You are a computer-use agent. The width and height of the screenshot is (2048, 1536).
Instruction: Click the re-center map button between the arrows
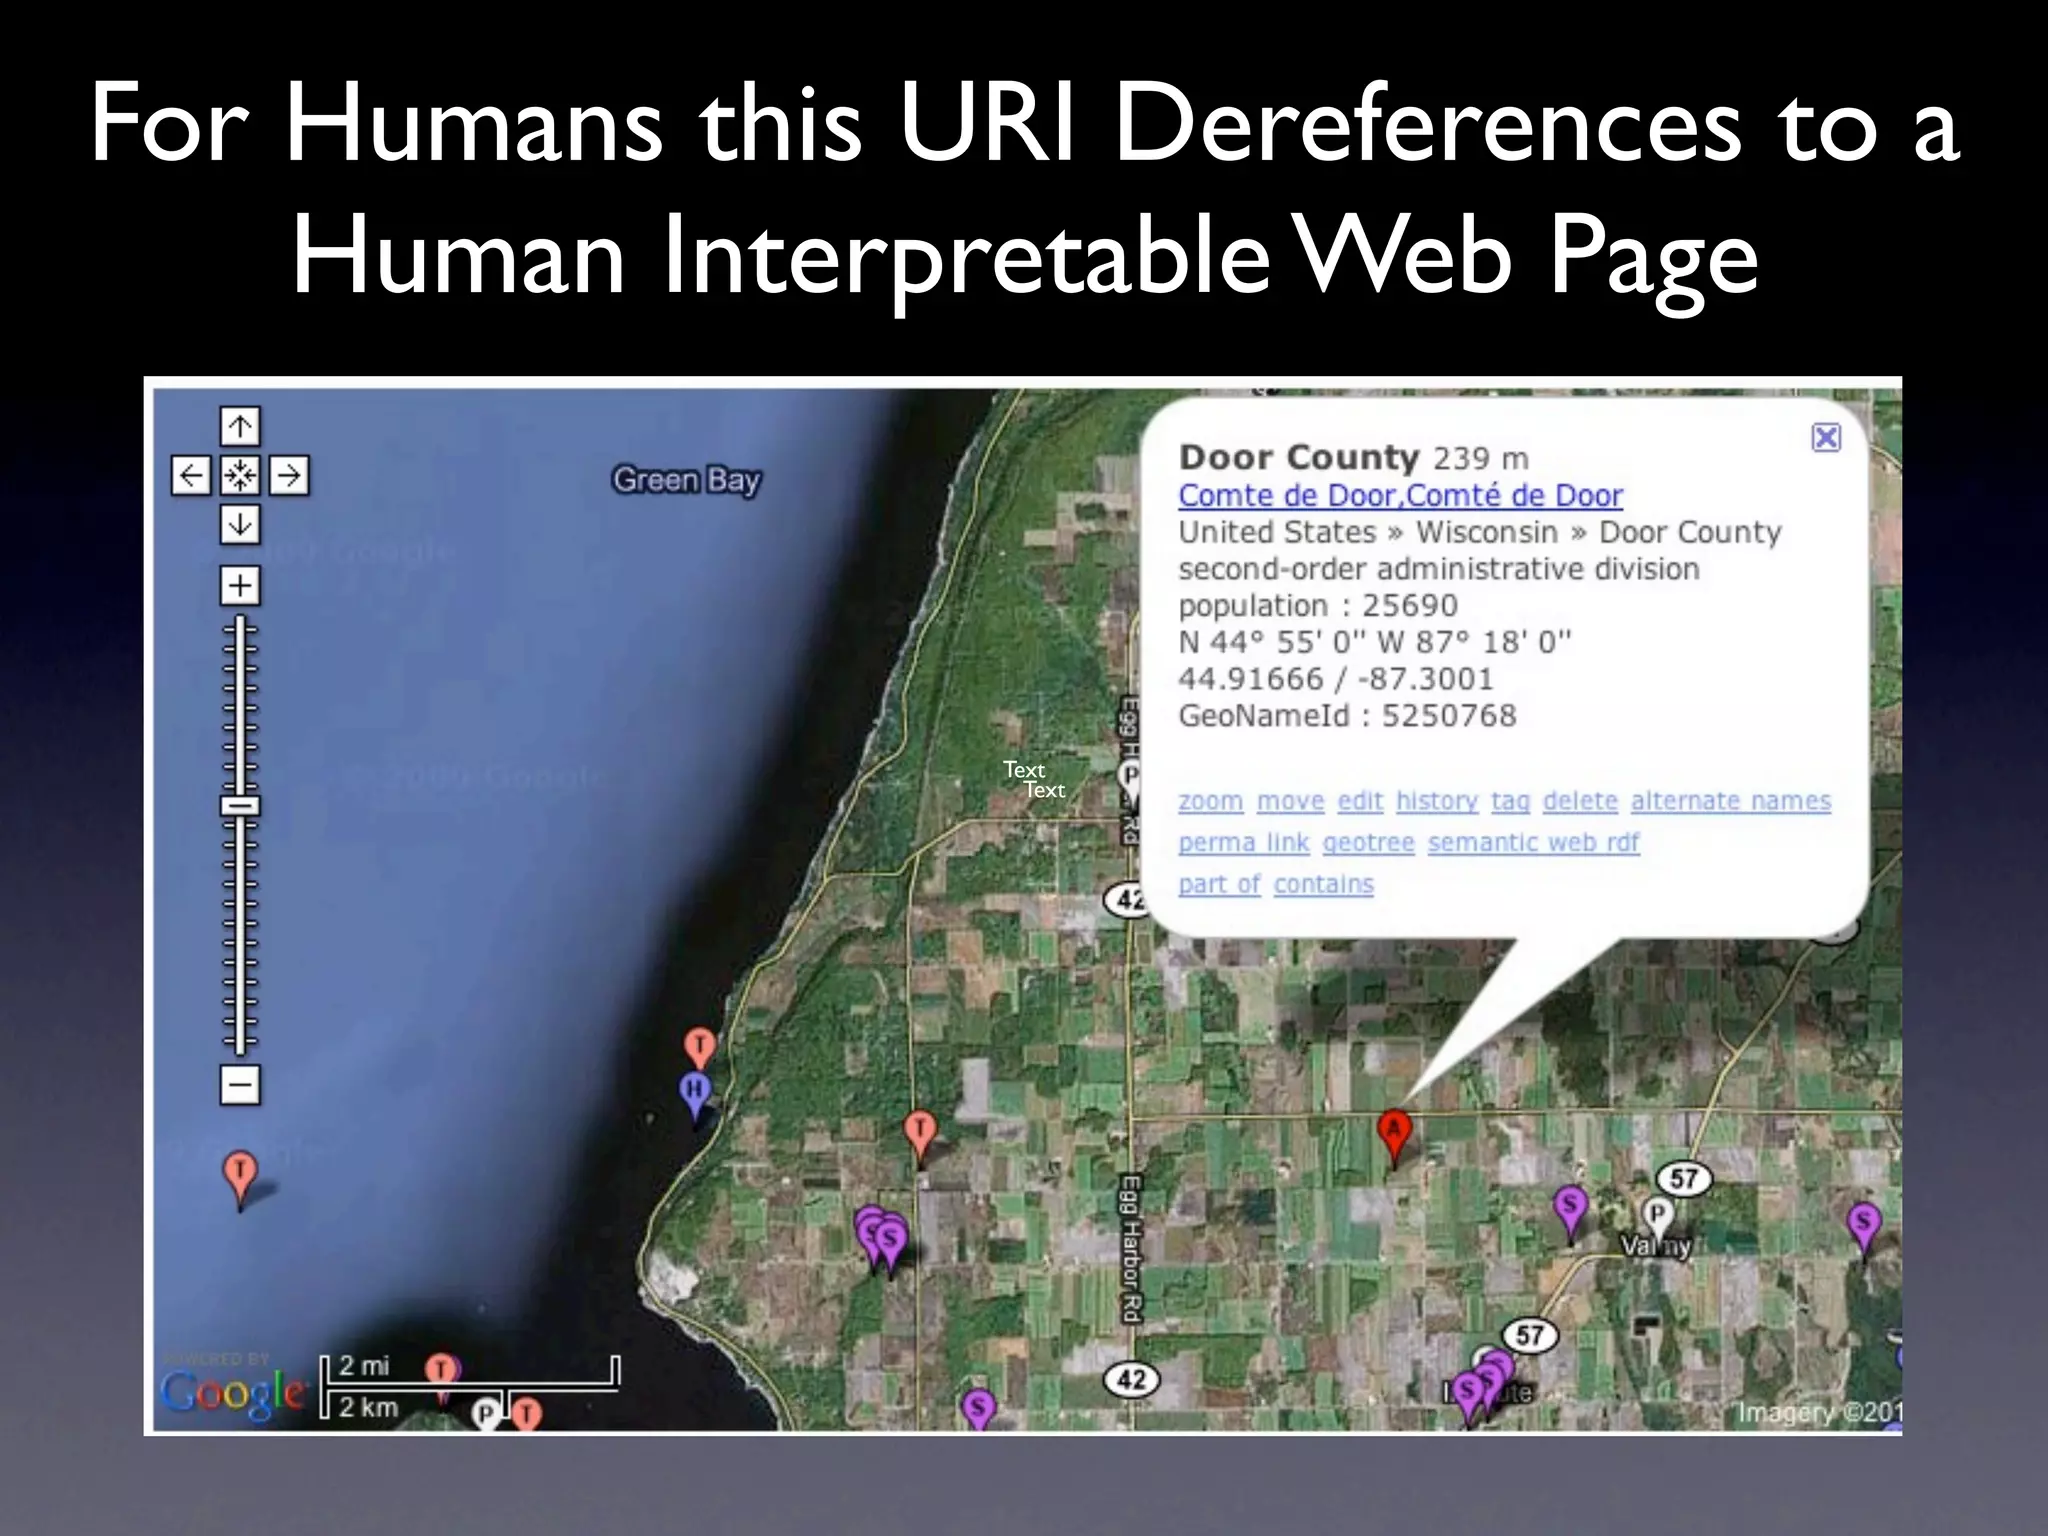pos(240,475)
